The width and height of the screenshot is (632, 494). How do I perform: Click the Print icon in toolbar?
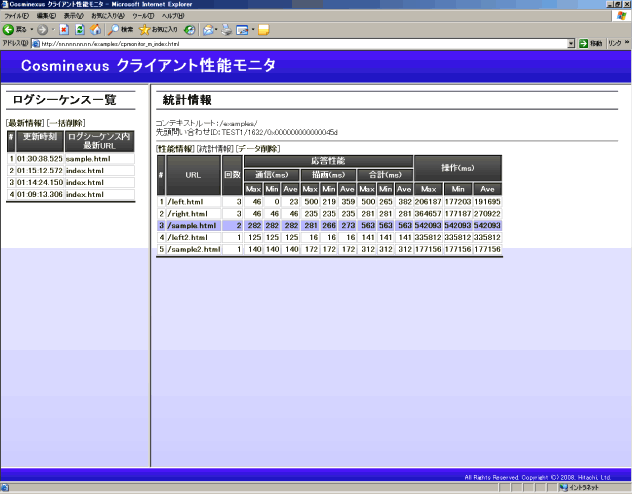point(226,30)
